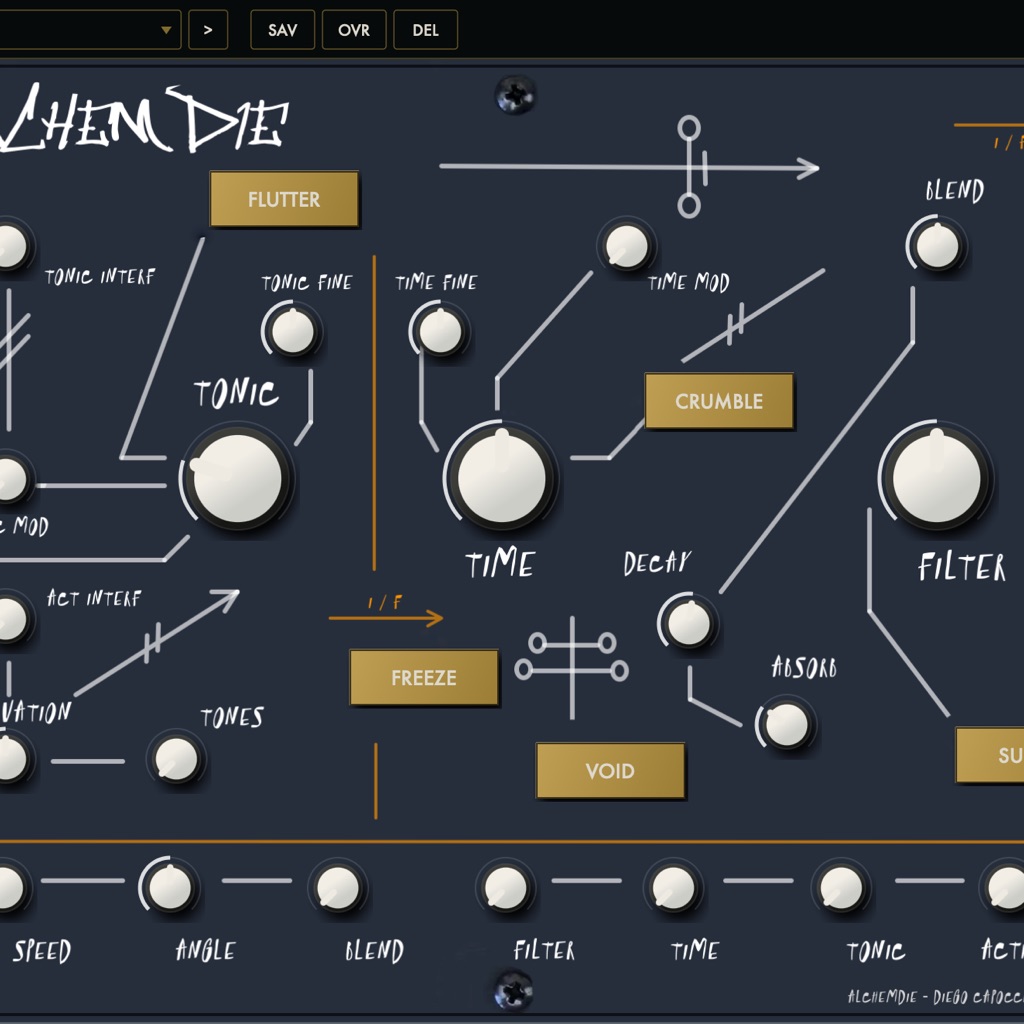The height and width of the screenshot is (1024, 1024).
Task: Toggle the FREEZE button
Action: 424,678
